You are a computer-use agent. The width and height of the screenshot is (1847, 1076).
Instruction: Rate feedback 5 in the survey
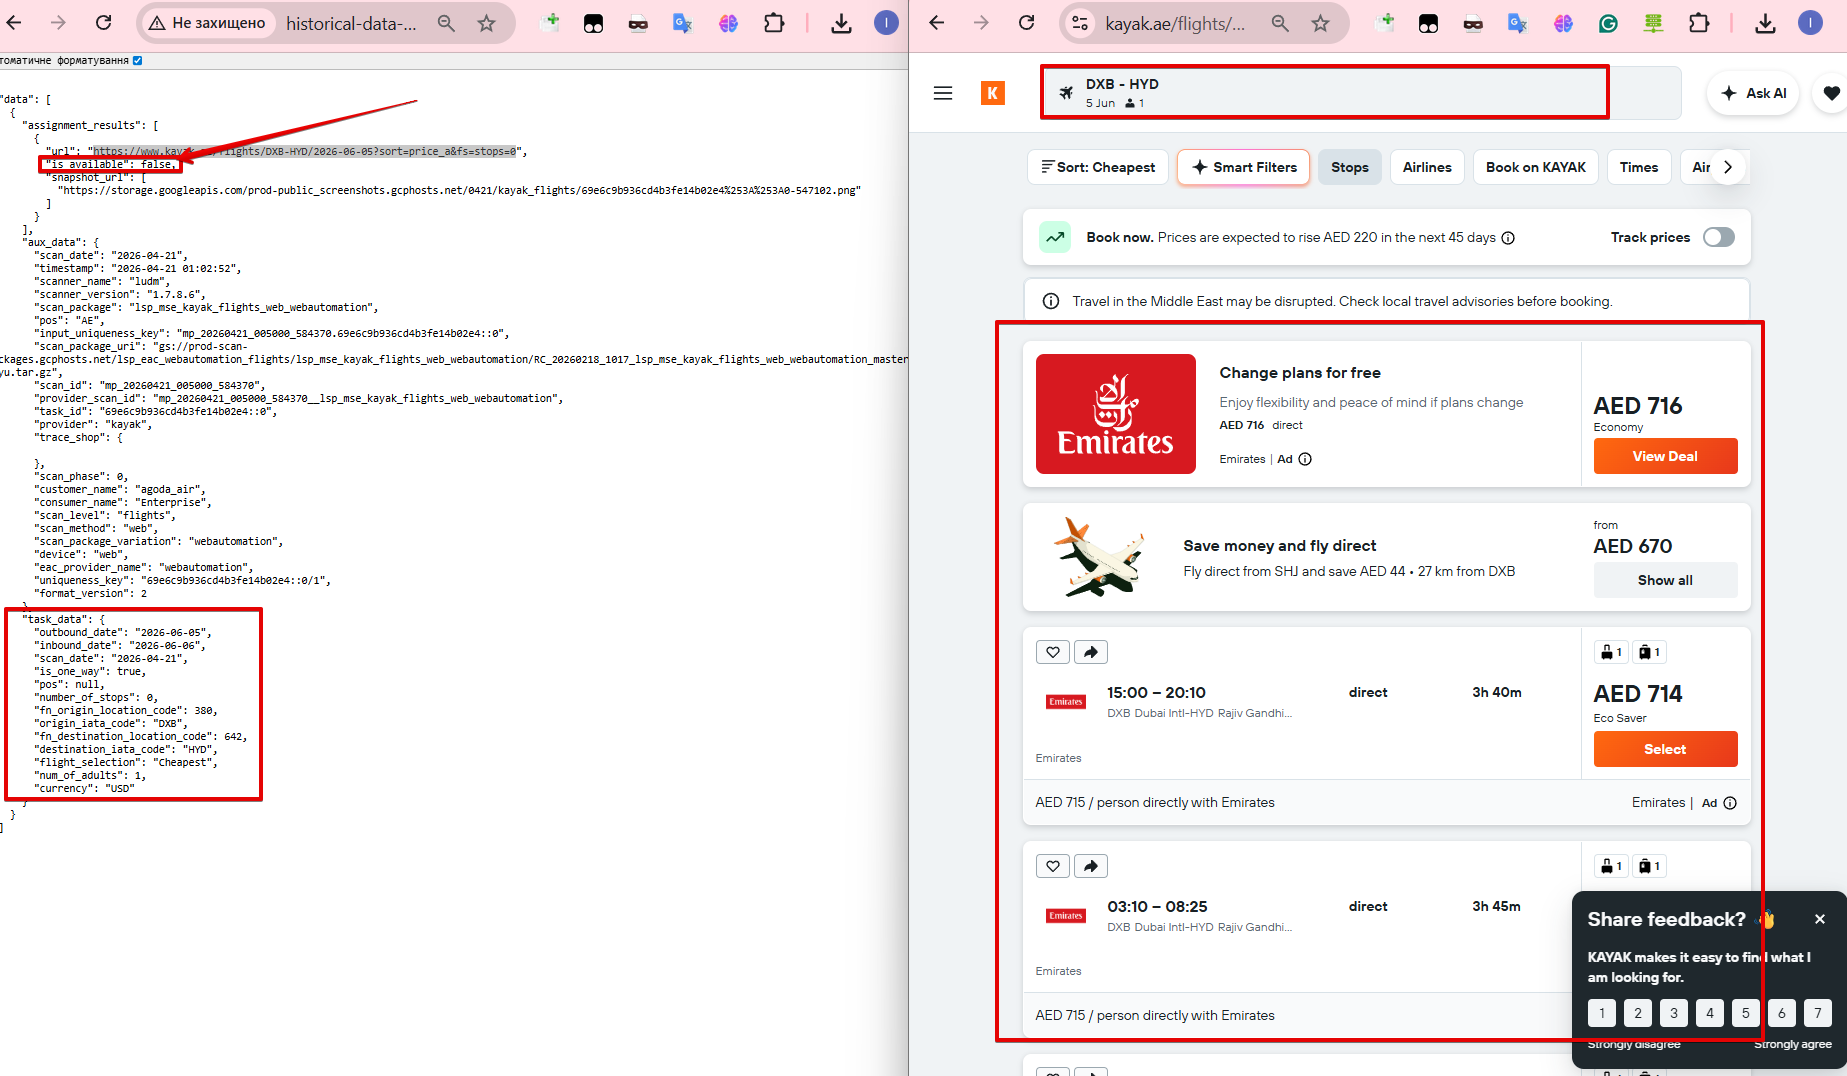pos(1746,1013)
